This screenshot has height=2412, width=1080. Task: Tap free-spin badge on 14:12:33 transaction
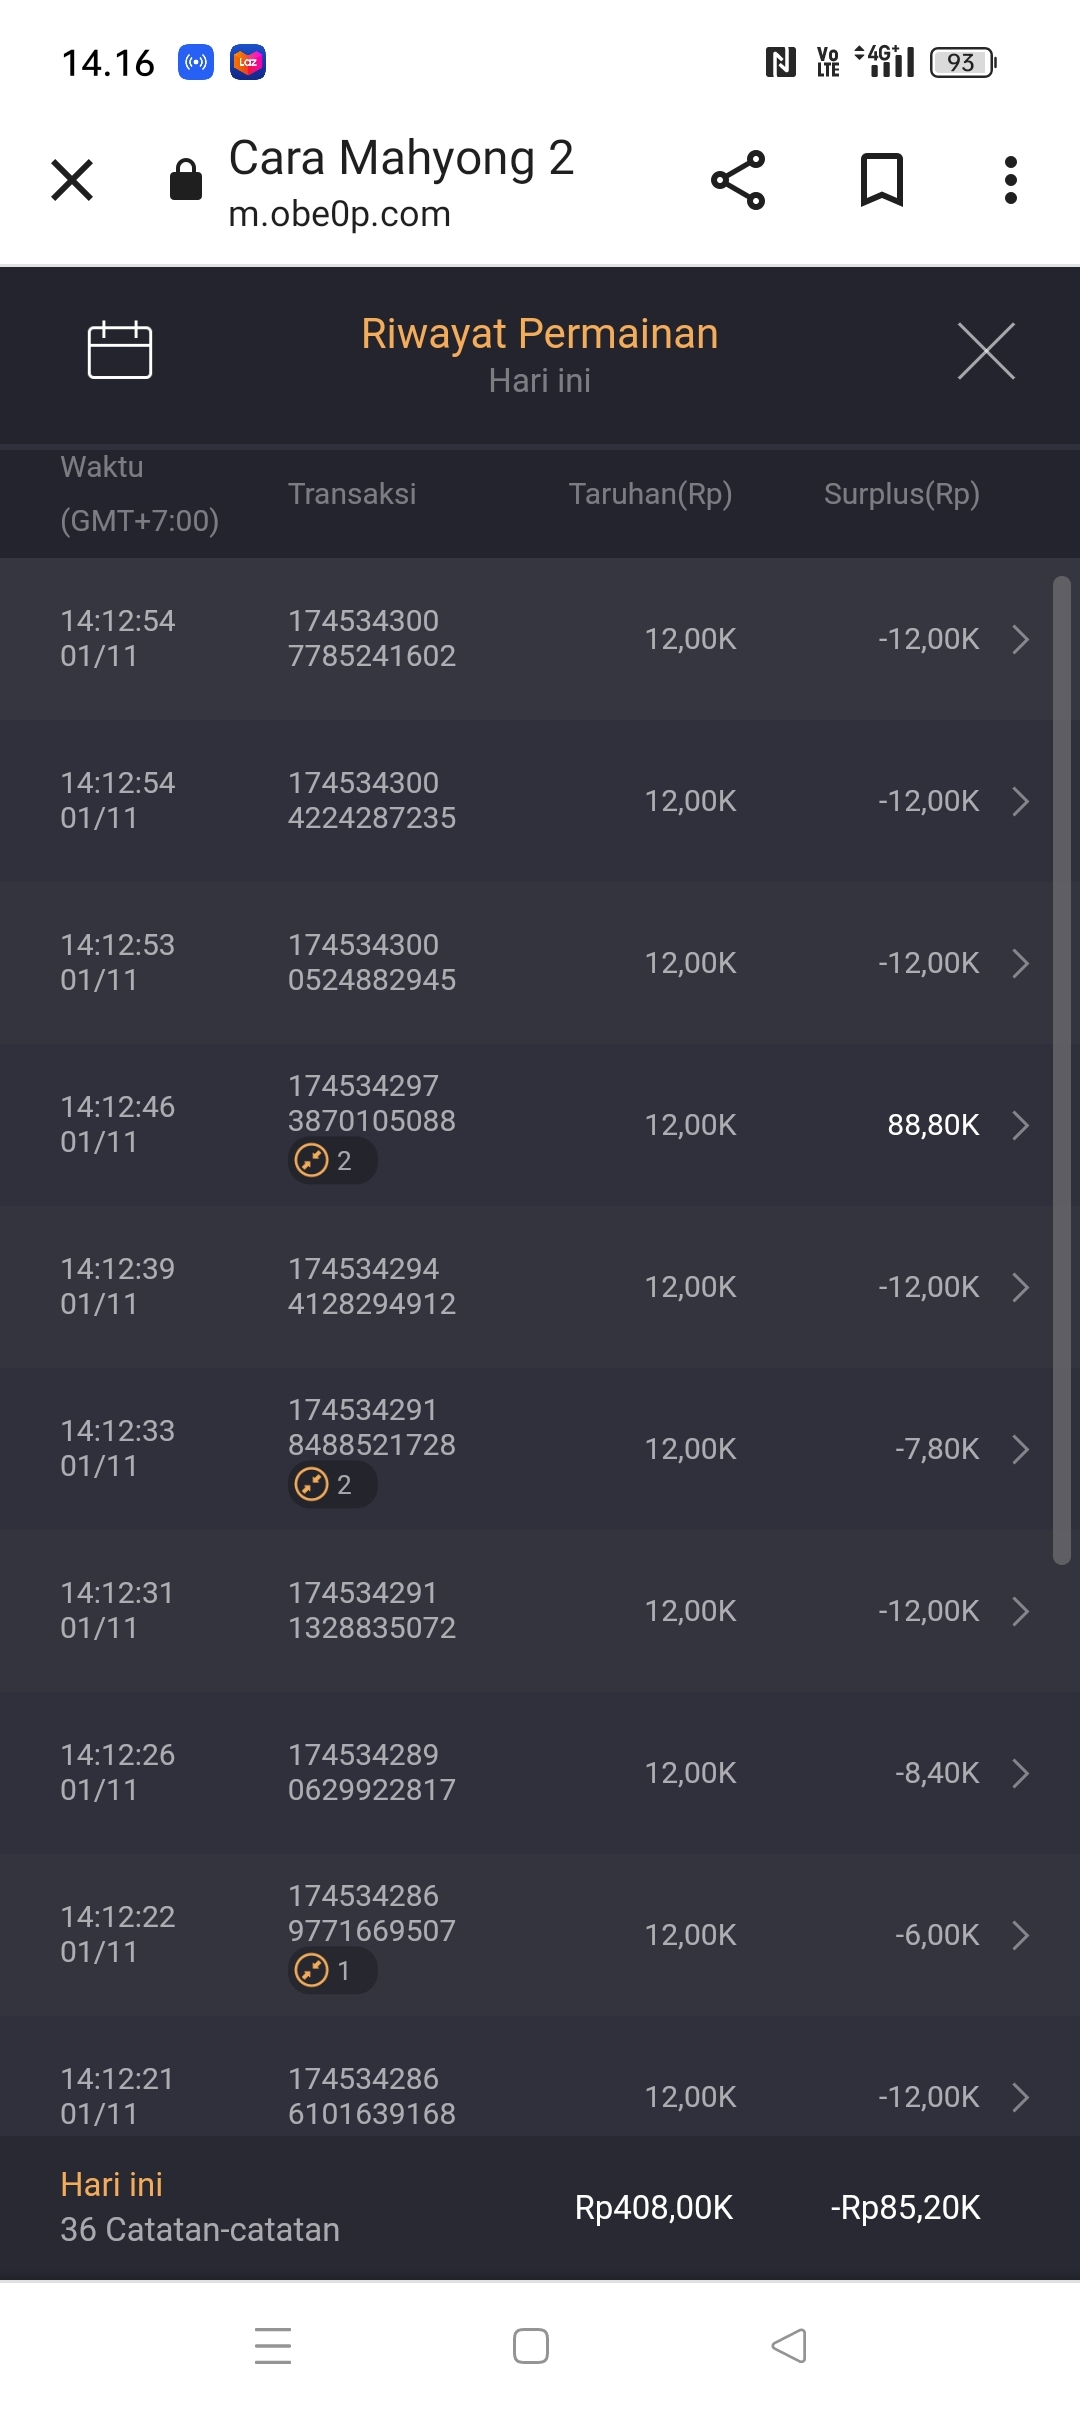(331, 1485)
